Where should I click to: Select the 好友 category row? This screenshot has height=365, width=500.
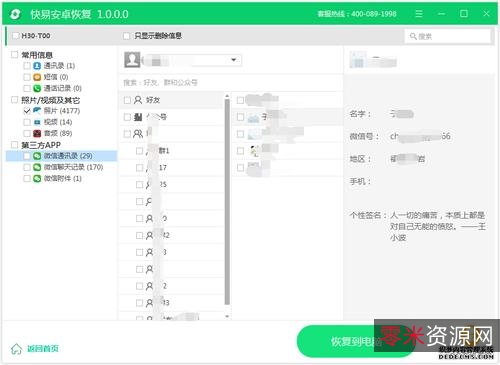click(x=172, y=100)
